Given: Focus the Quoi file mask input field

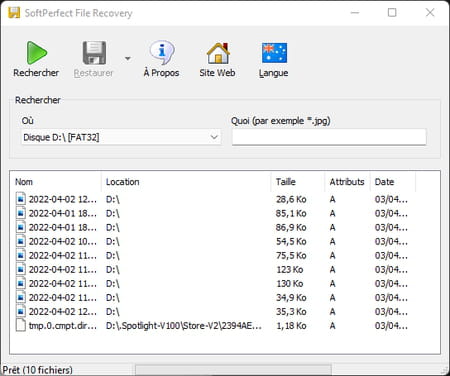Looking at the screenshot, I should click(329, 137).
